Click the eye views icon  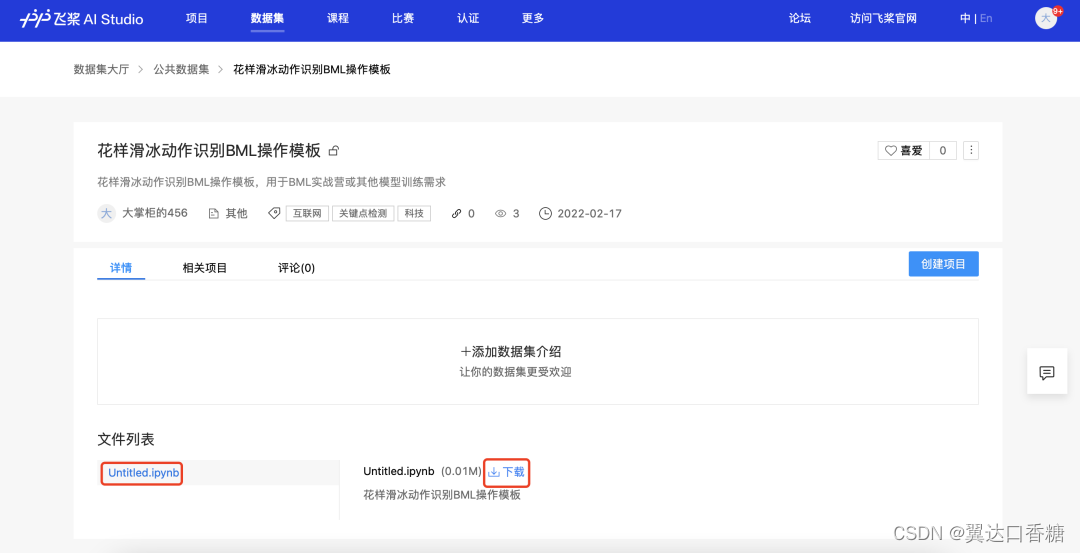(501, 213)
